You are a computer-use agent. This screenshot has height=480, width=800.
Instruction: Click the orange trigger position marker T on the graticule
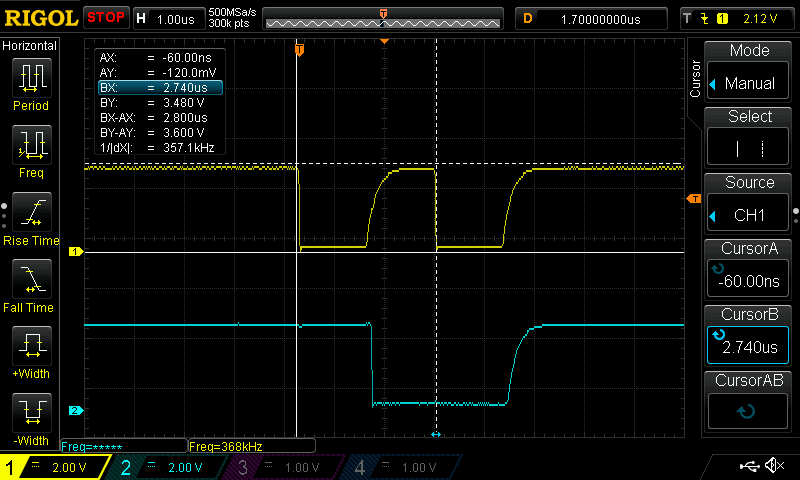tap(299, 50)
